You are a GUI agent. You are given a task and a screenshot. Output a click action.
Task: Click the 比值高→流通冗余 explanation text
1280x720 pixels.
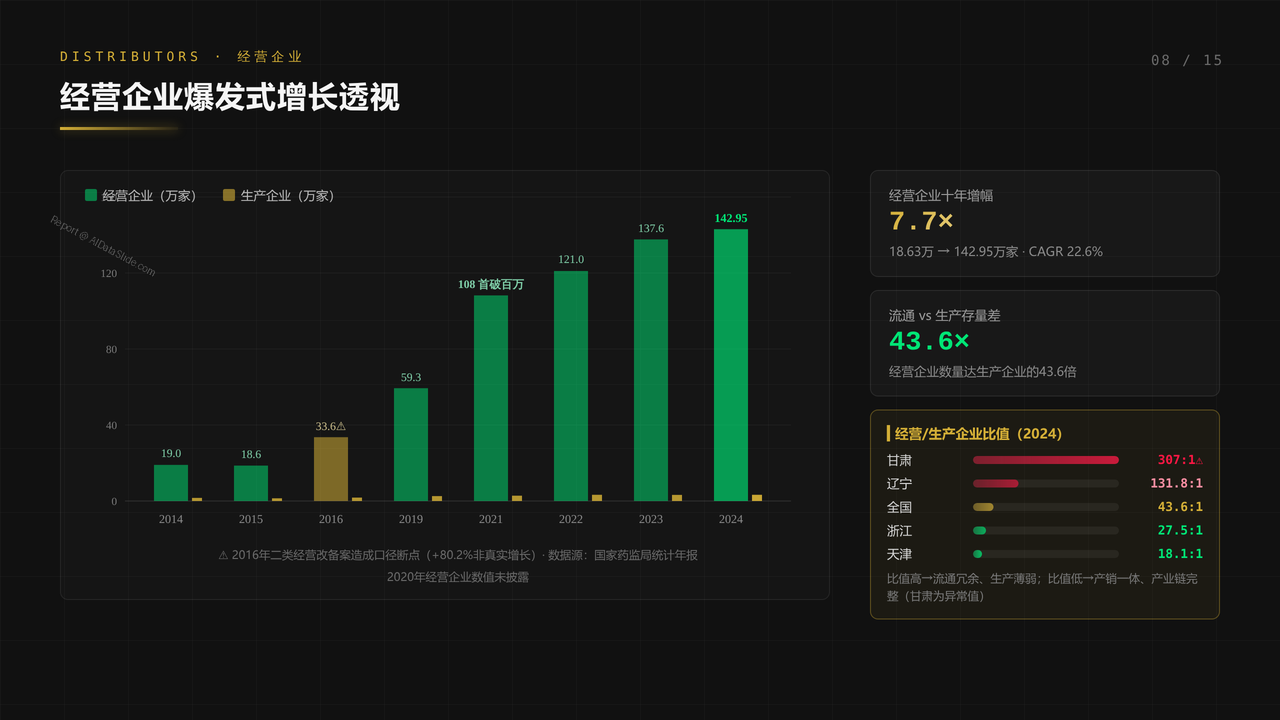(1042, 587)
